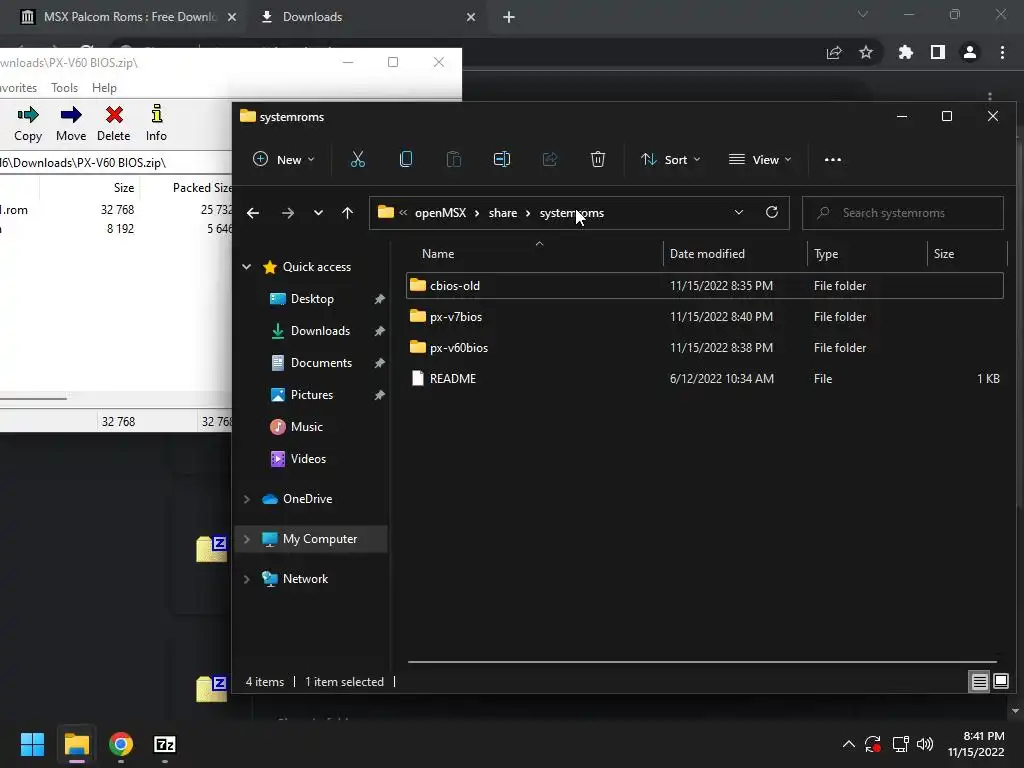Click Chrome icon in taskbar

121,744
